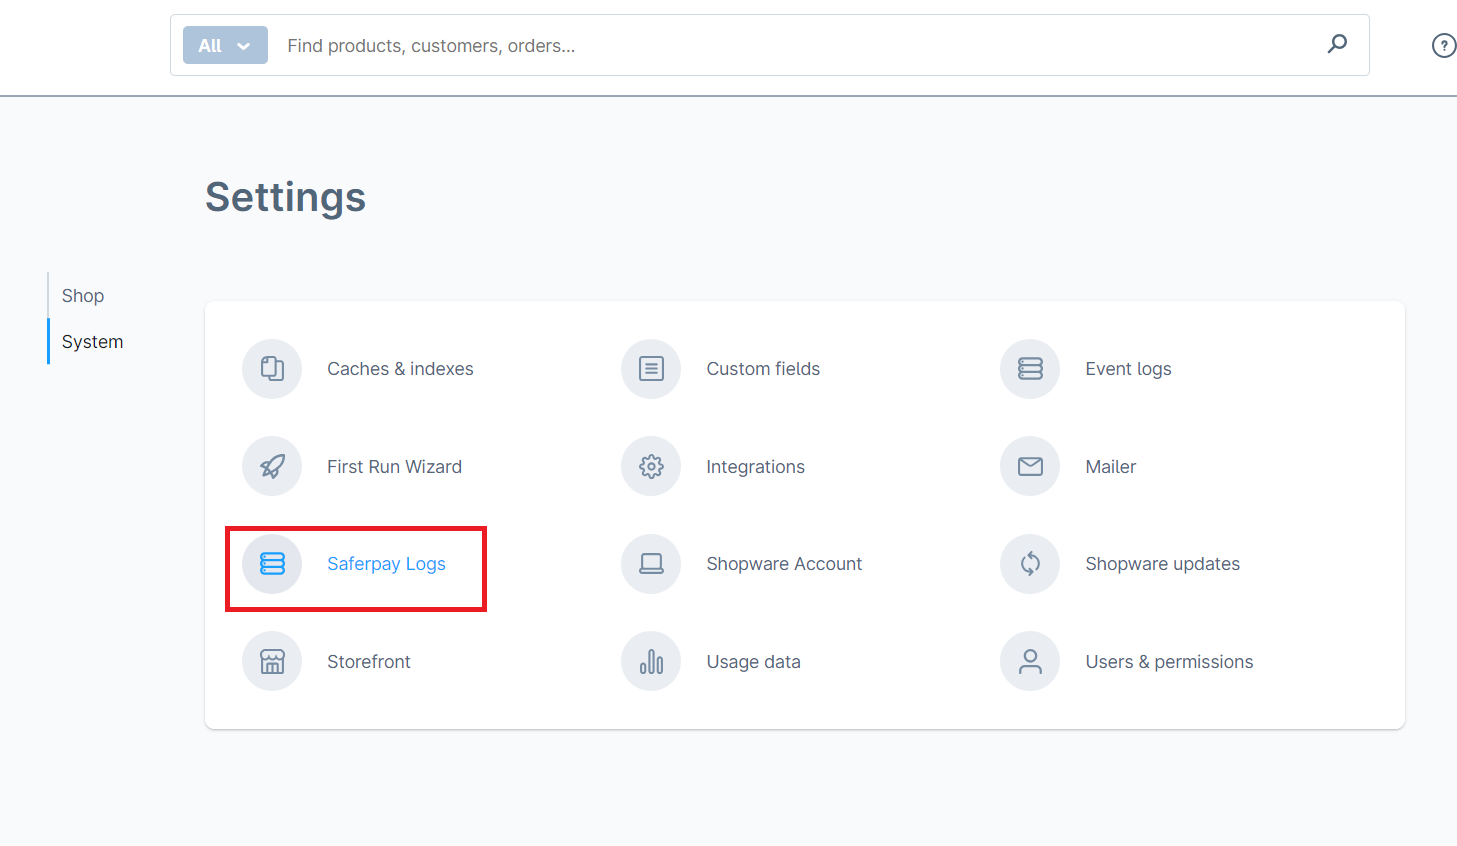
Task: Select the Usage data bar chart icon
Action: point(651,661)
